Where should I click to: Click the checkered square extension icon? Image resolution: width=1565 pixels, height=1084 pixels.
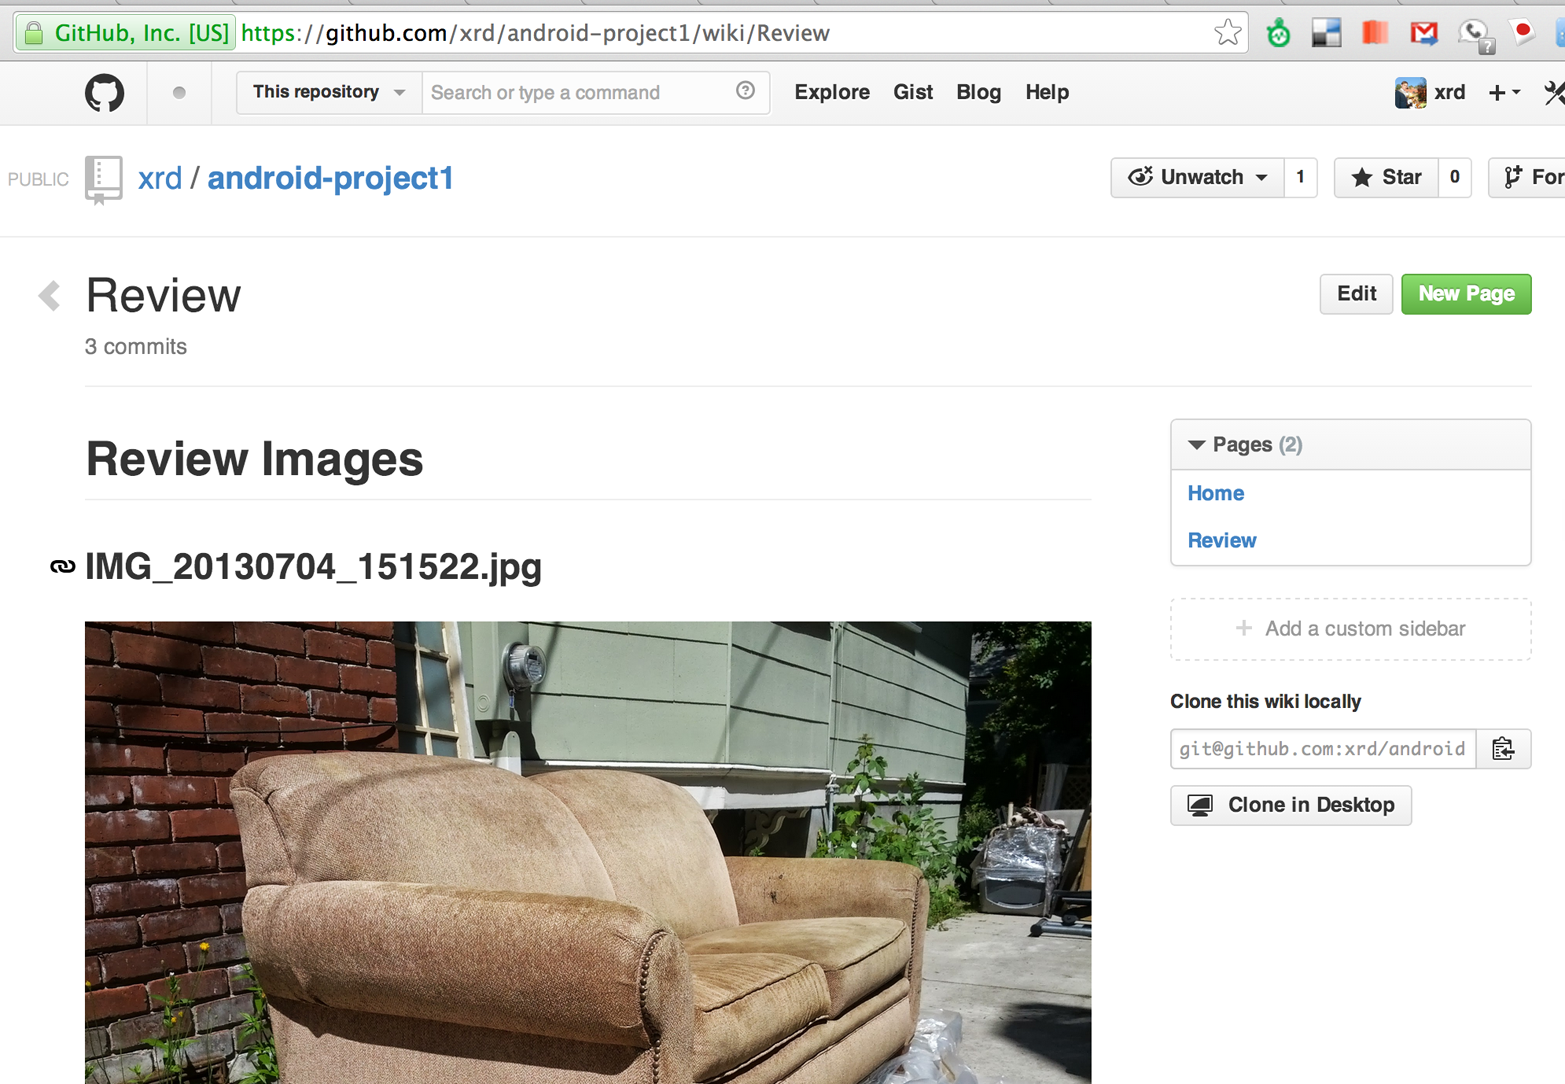(x=1326, y=34)
